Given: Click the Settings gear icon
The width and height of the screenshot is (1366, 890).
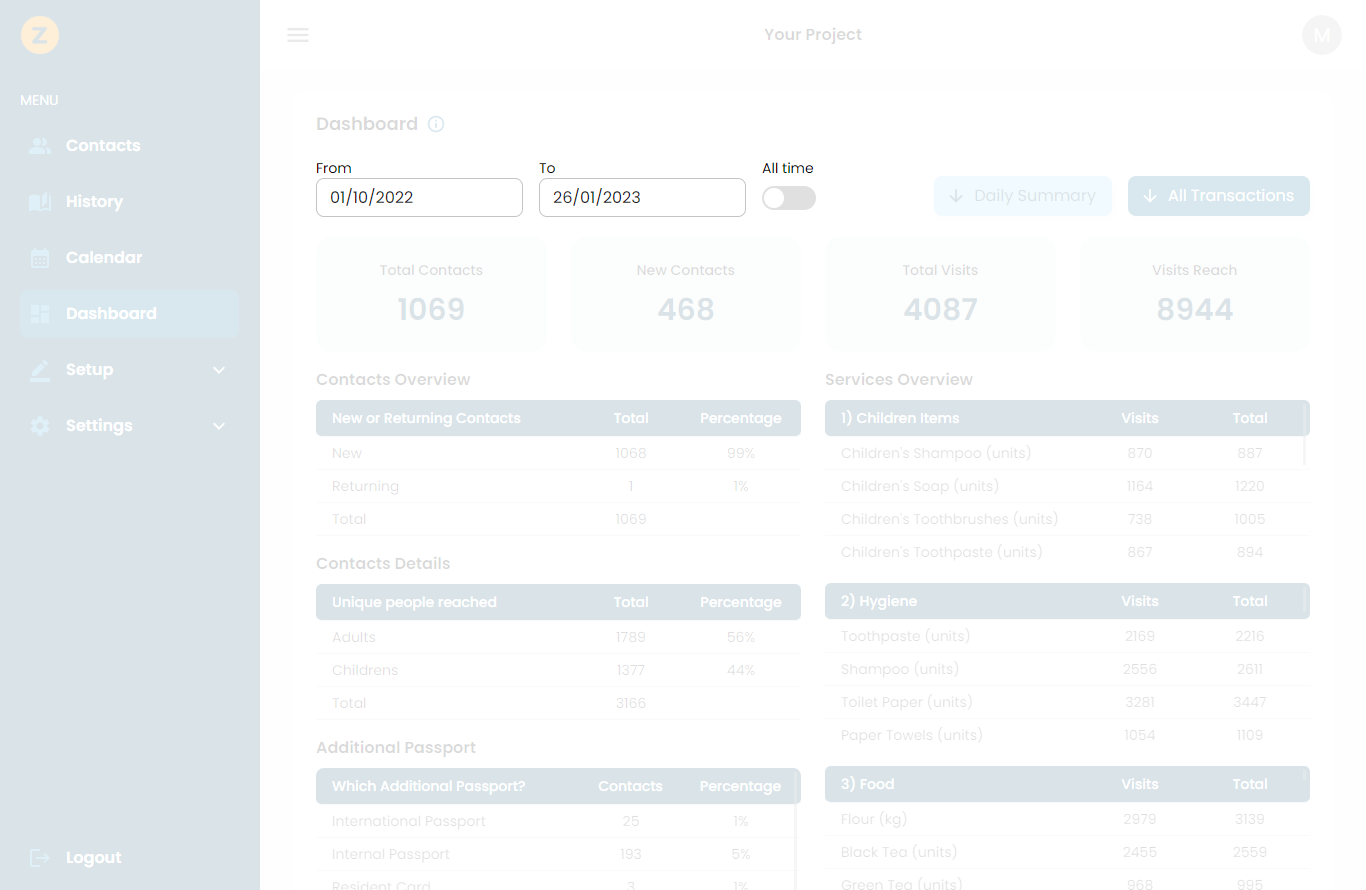Looking at the screenshot, I should (x=40, y=425).
